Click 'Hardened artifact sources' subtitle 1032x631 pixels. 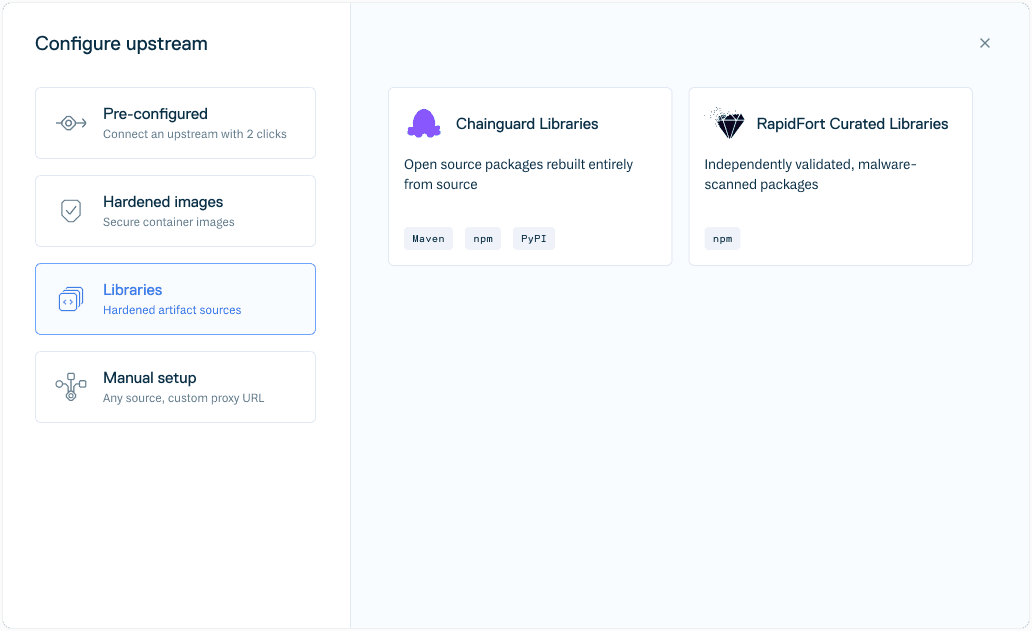172,310
